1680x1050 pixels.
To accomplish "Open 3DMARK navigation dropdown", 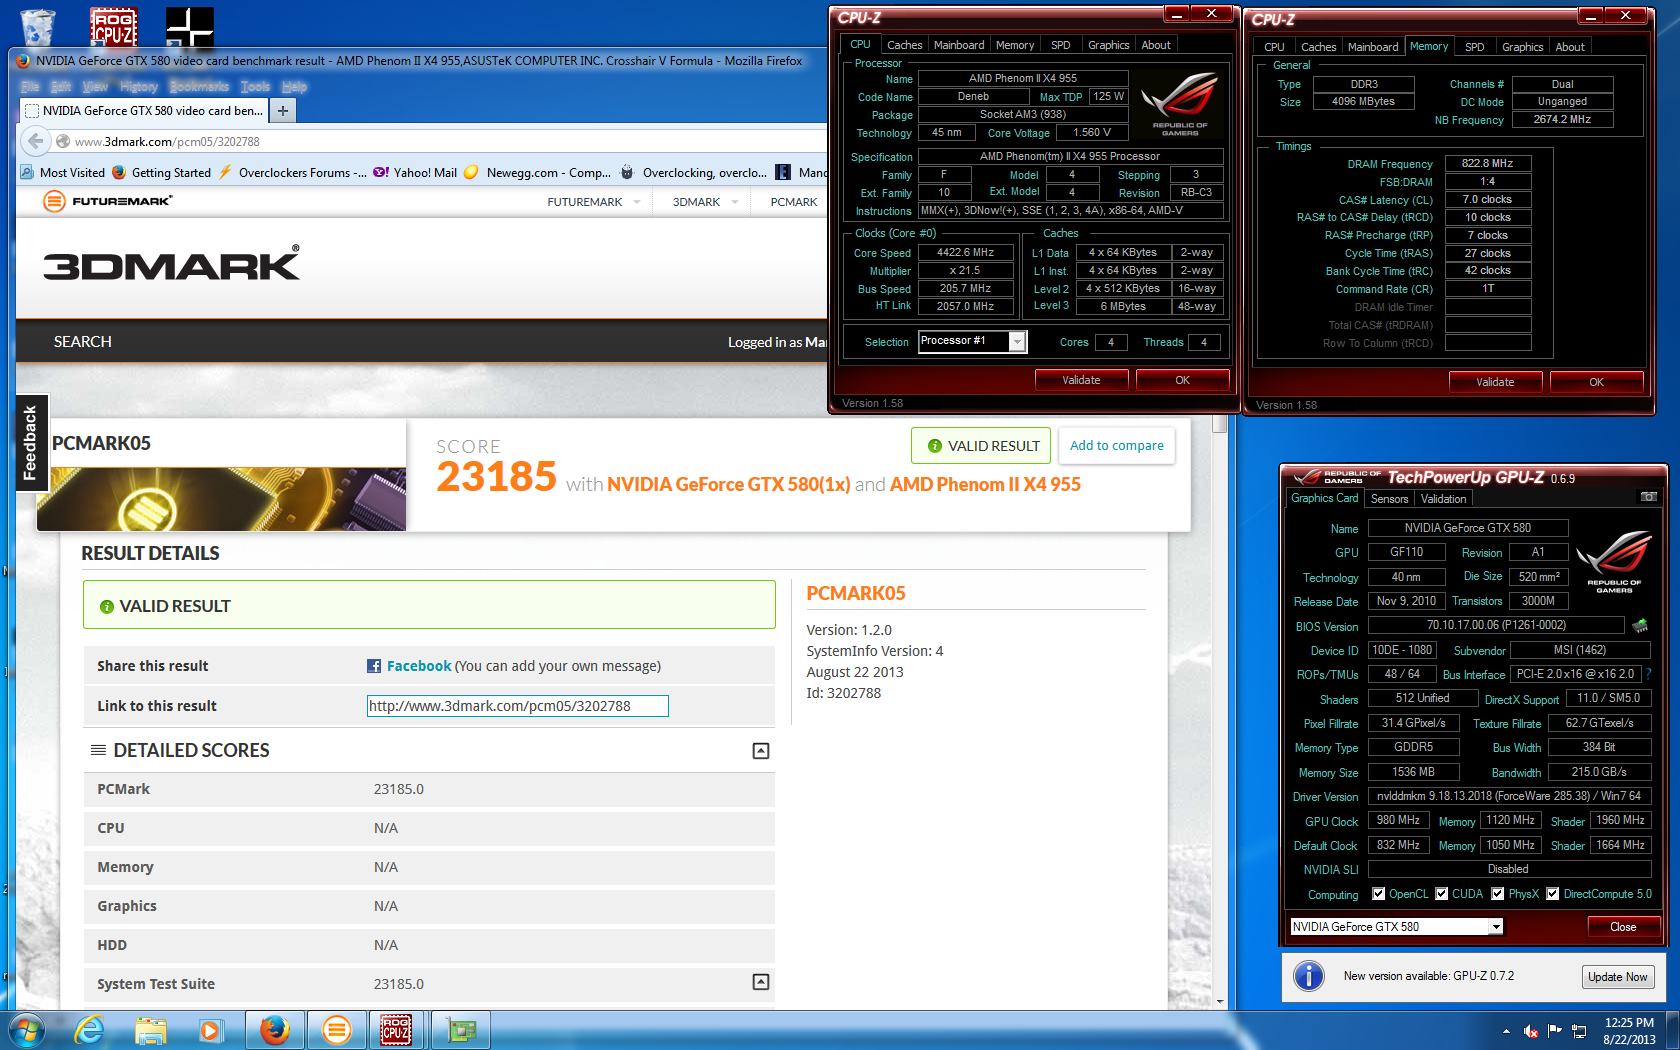I will point(705,202).
